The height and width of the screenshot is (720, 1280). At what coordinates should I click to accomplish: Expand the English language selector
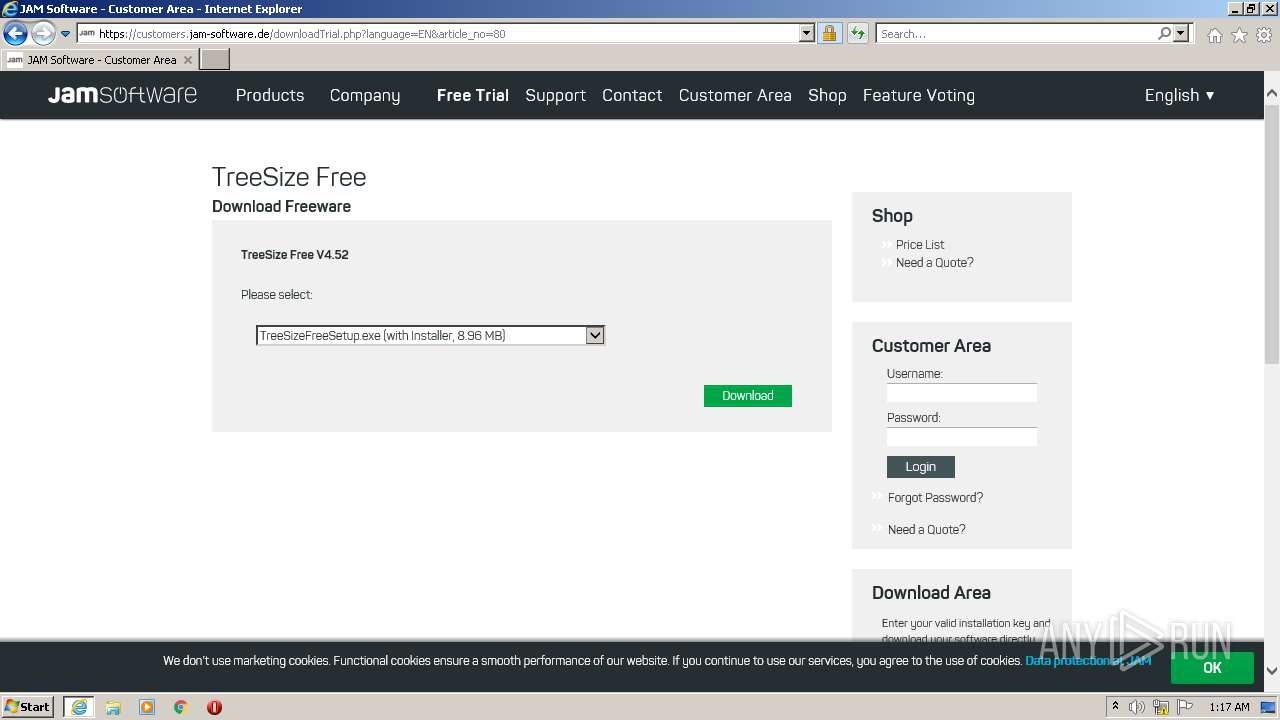[x=1180, y=95]
